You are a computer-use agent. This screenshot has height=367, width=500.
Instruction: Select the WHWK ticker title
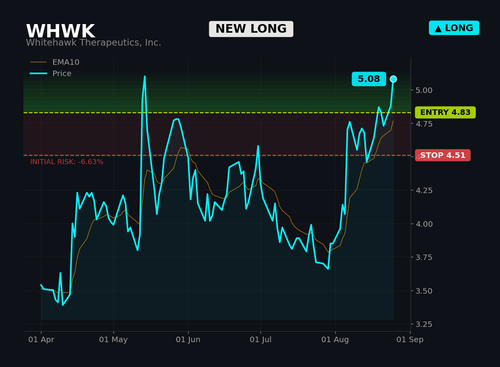pyautogui.click(x=60, y=31)
